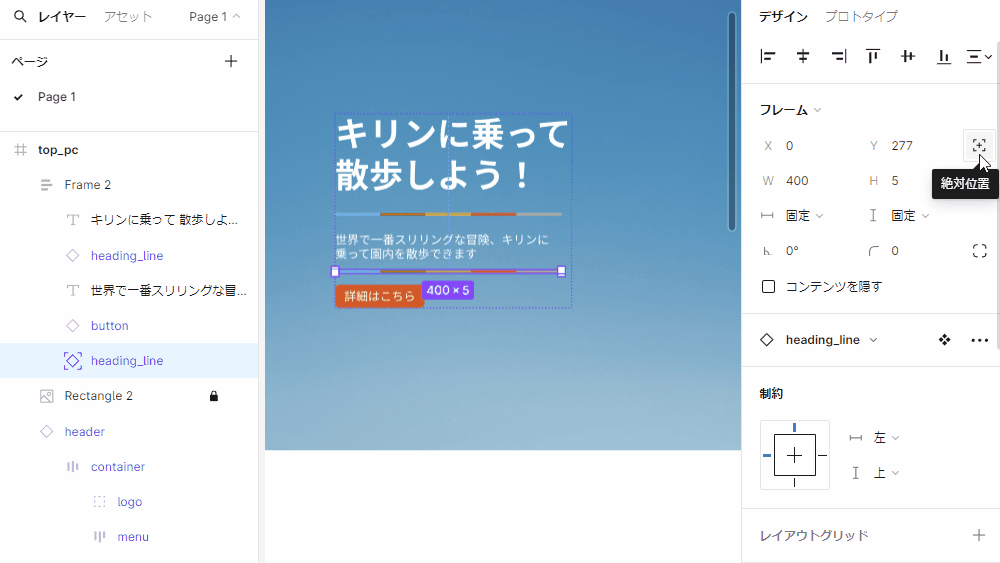Click the container horizontal layout icon

point(73,467)
